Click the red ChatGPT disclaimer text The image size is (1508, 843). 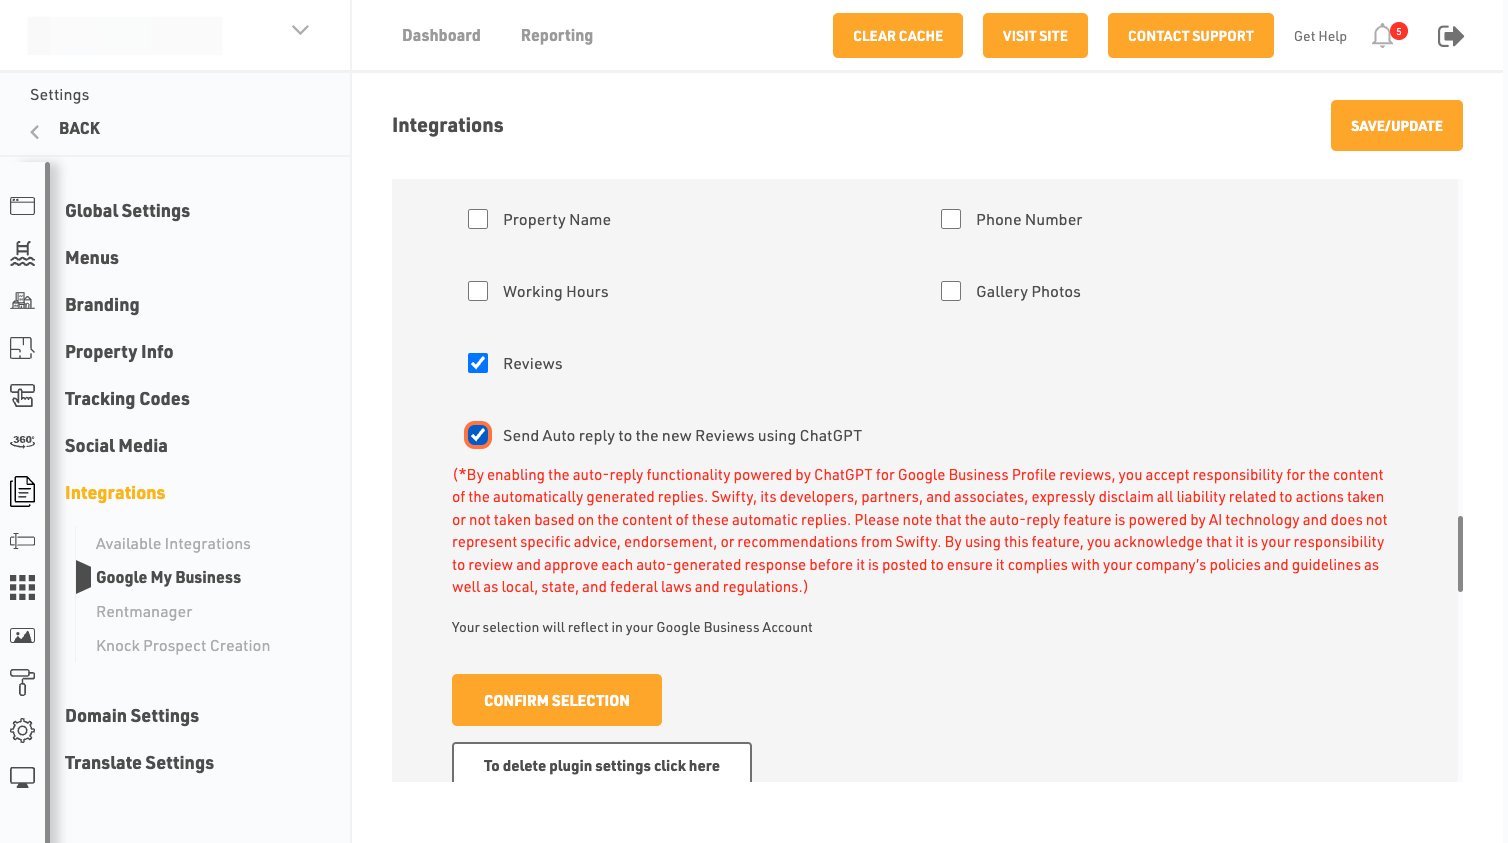(920, 531)
